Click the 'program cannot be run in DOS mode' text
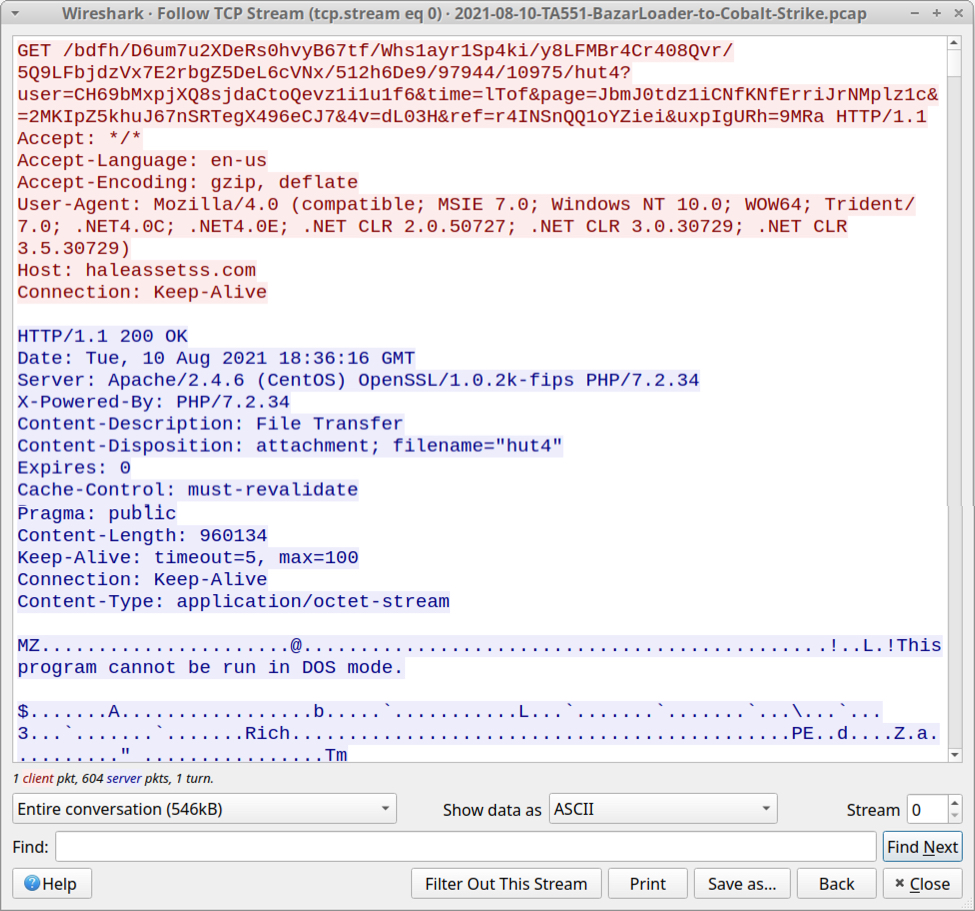975x911 pixels. pyautogui.click(x=211, y=667)
